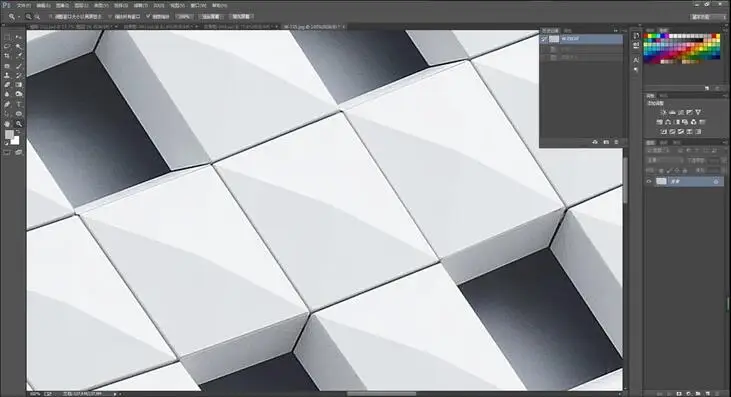
Task: Click the canvas horizontal scrollbar thumb
Action: click(x=382, y=394)
